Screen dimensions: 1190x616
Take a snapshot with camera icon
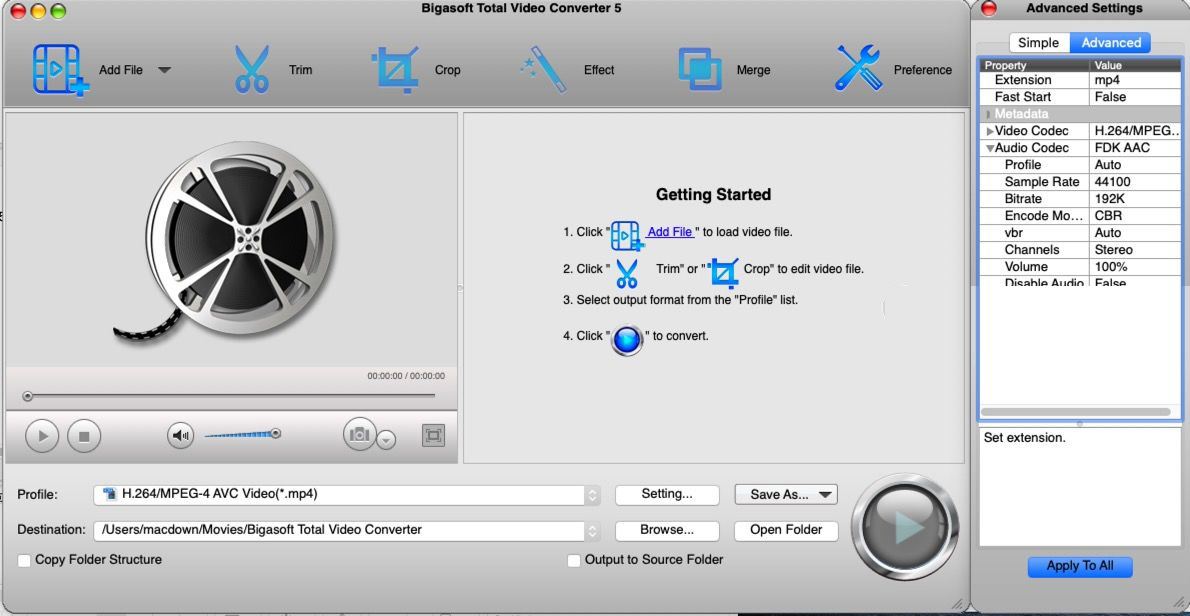[x=359, y=434]
